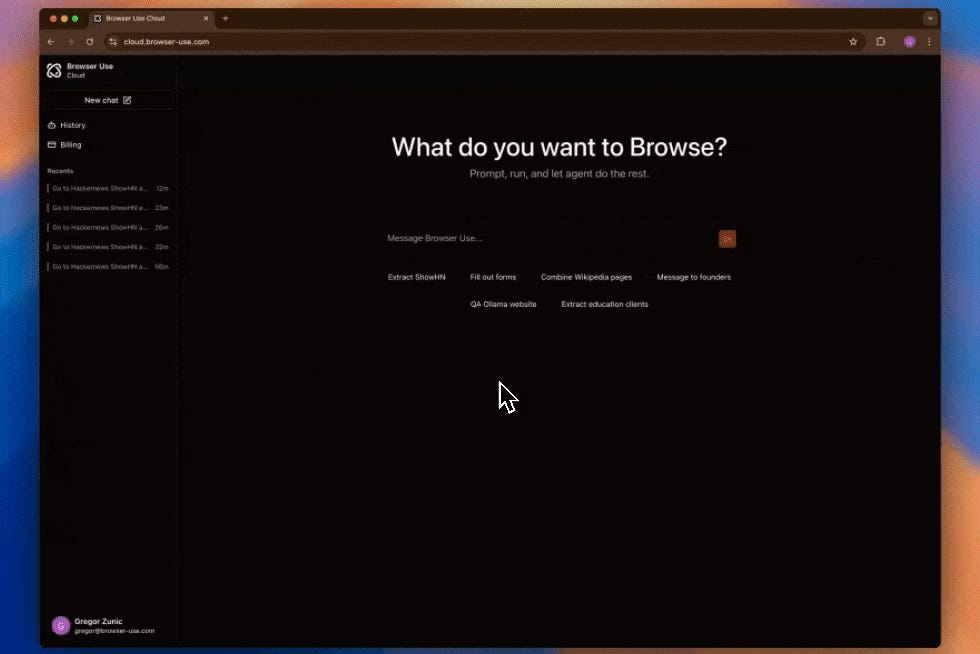The image size is (980, 654).
Task: Choose the Extract ShowHN suggestion
Action: (x=417, y=277)
